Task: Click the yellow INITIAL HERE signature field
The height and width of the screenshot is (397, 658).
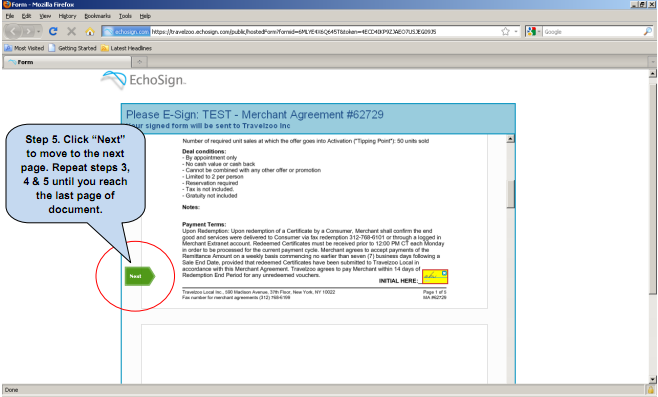Action: point(435,276)
